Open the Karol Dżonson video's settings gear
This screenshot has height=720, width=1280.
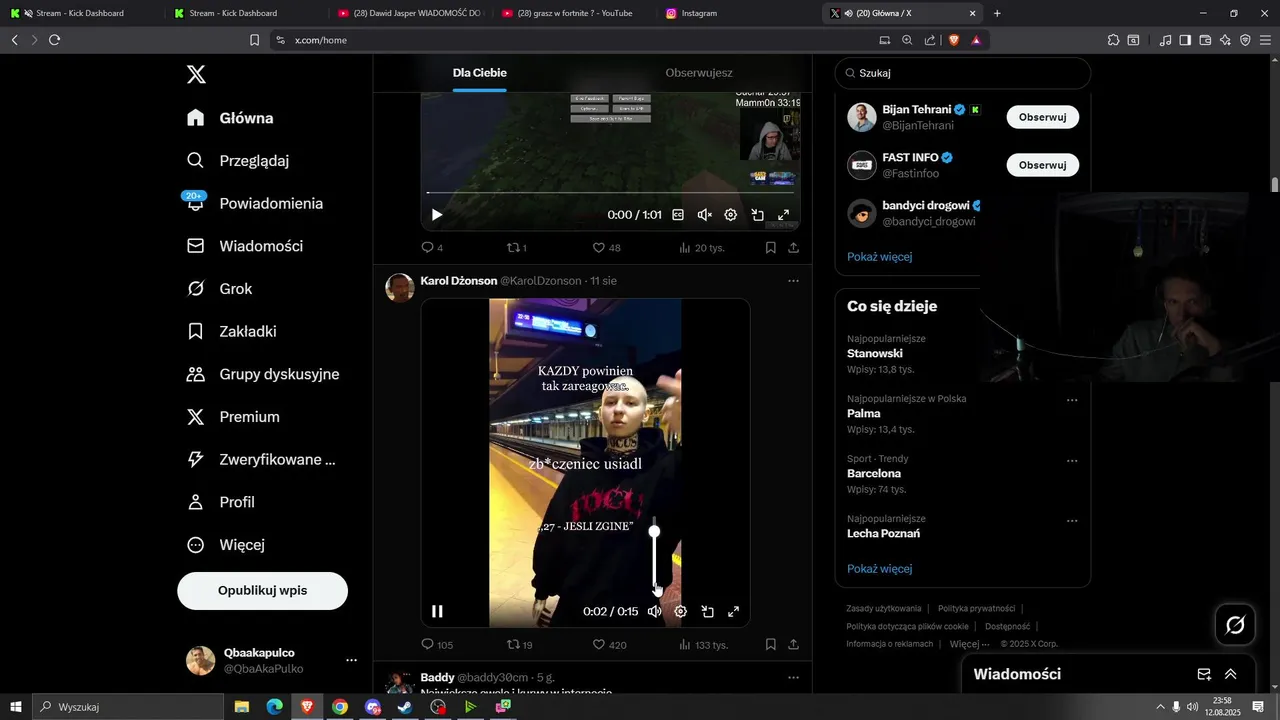[681, 612]
